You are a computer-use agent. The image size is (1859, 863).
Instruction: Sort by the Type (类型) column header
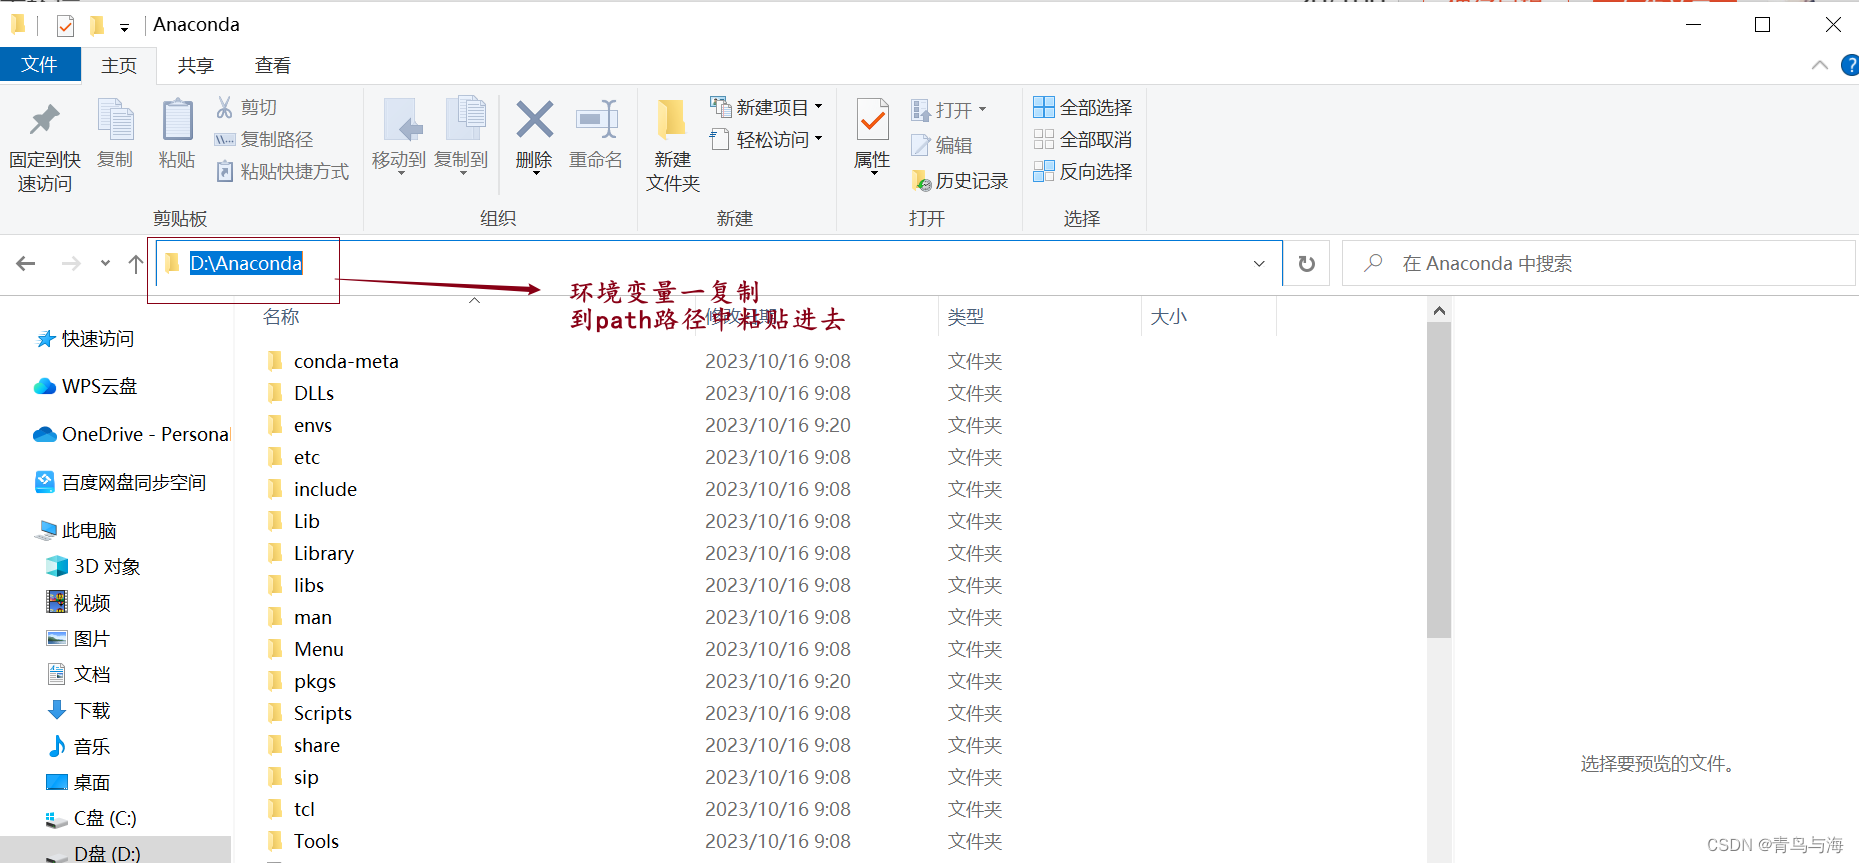click(966, 317)
